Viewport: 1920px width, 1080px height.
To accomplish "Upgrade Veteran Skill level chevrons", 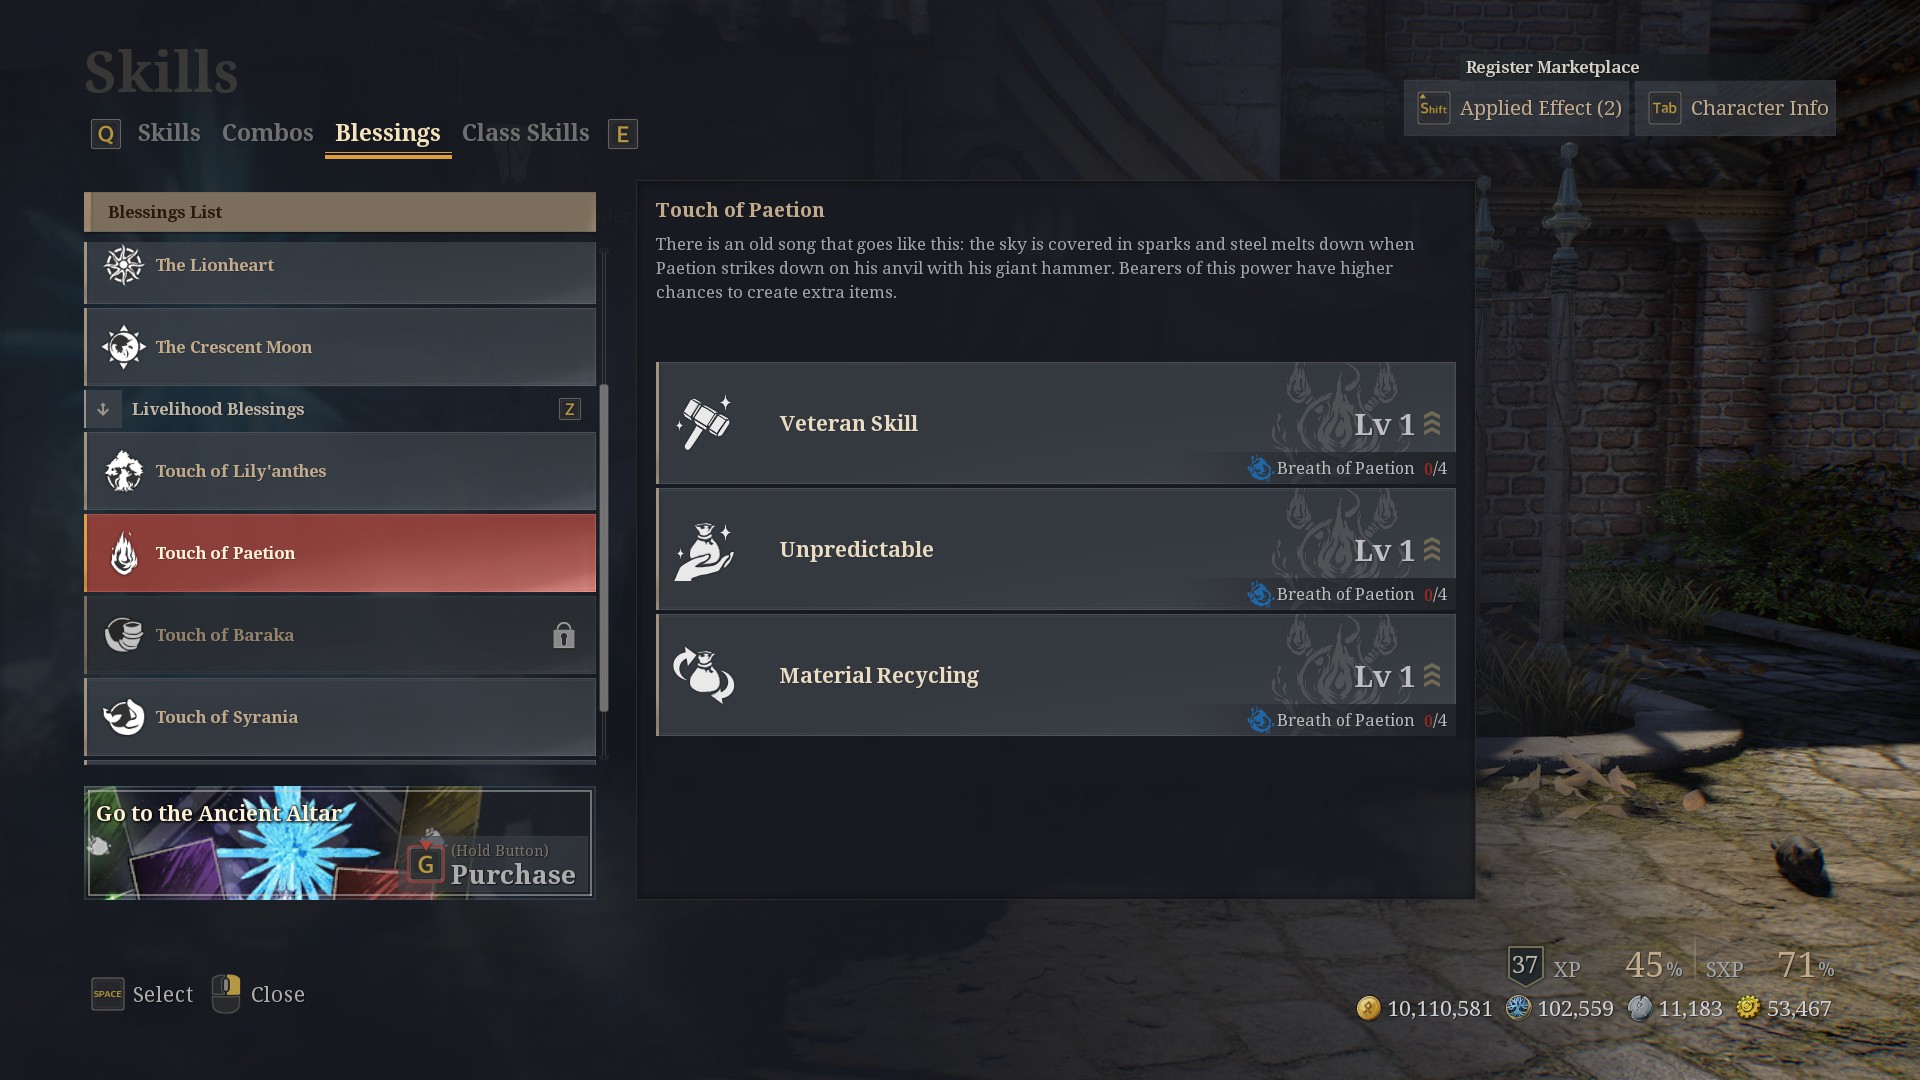I will tap(1432, 424).
